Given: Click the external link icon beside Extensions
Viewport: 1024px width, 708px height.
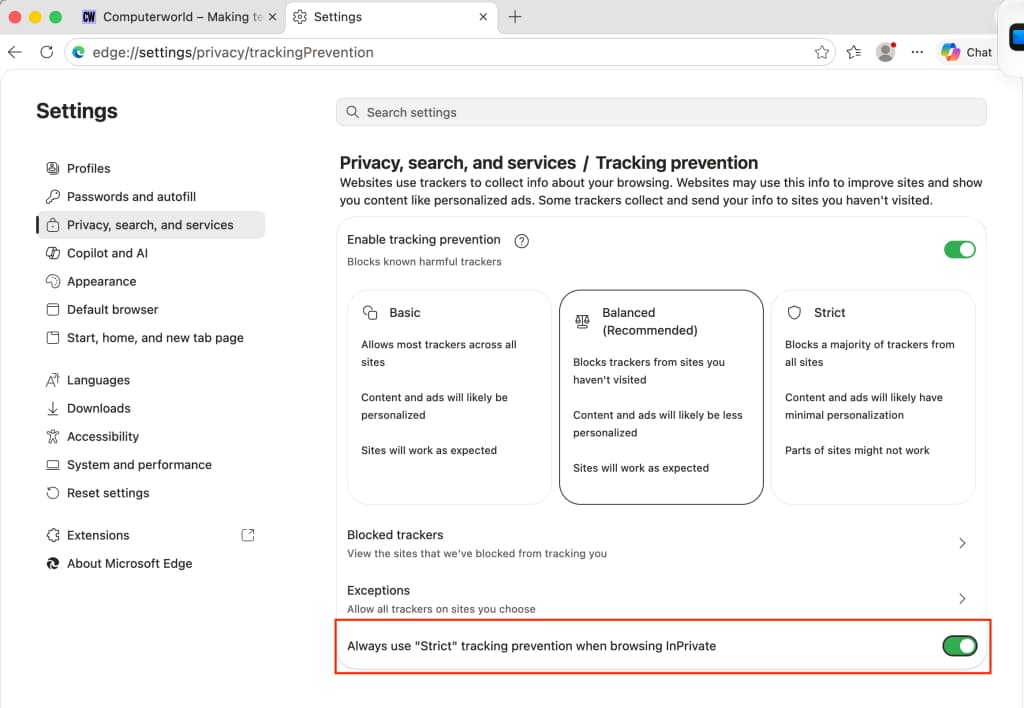Looking at the screenshot, I should click(248, 536).
